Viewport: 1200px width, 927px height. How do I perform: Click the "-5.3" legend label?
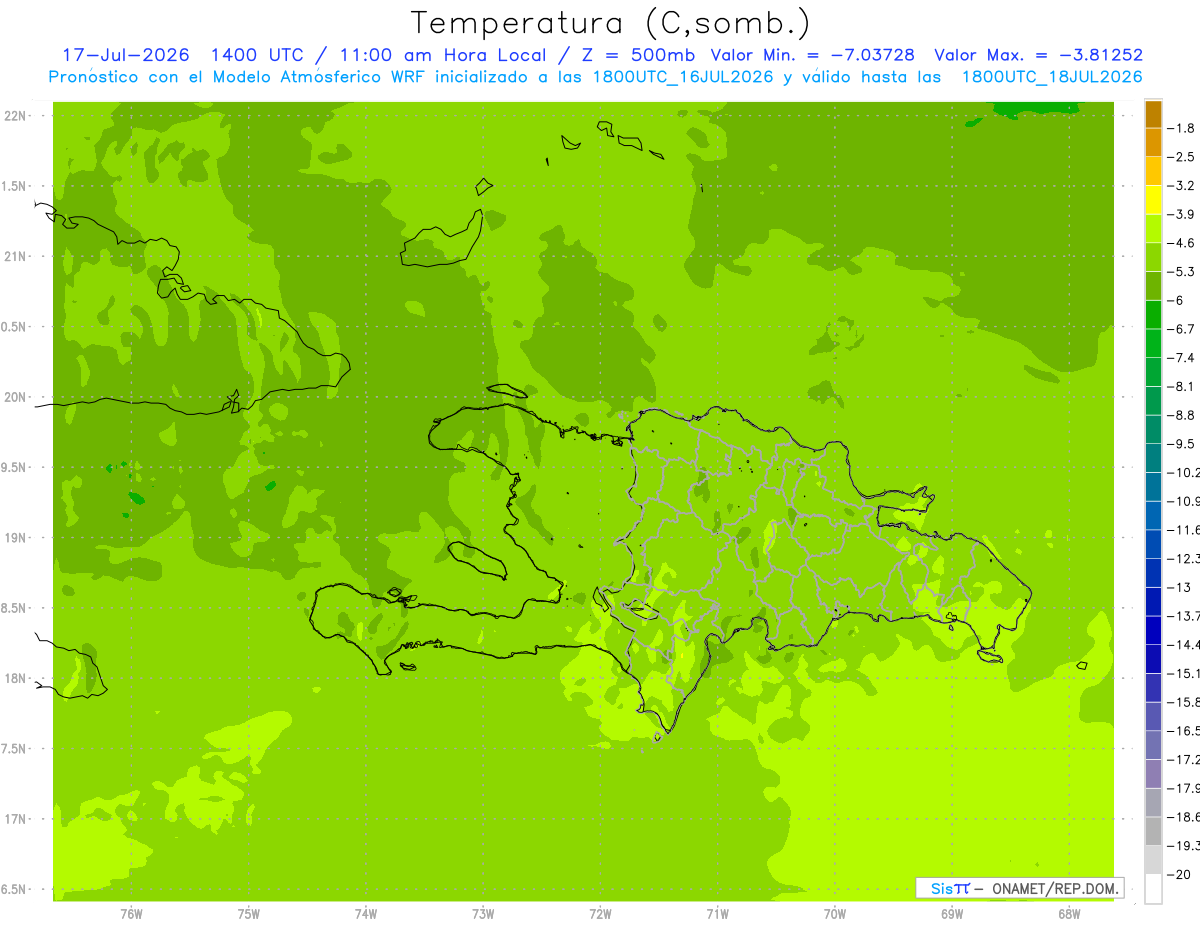coord(1182,272)
